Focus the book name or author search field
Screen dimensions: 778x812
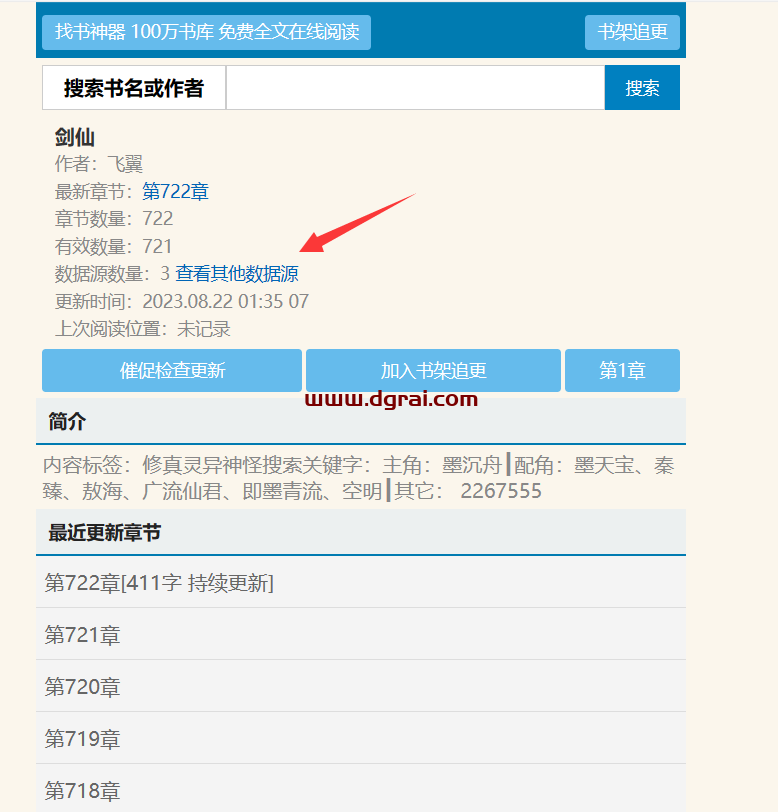click(x=415, y=88)
